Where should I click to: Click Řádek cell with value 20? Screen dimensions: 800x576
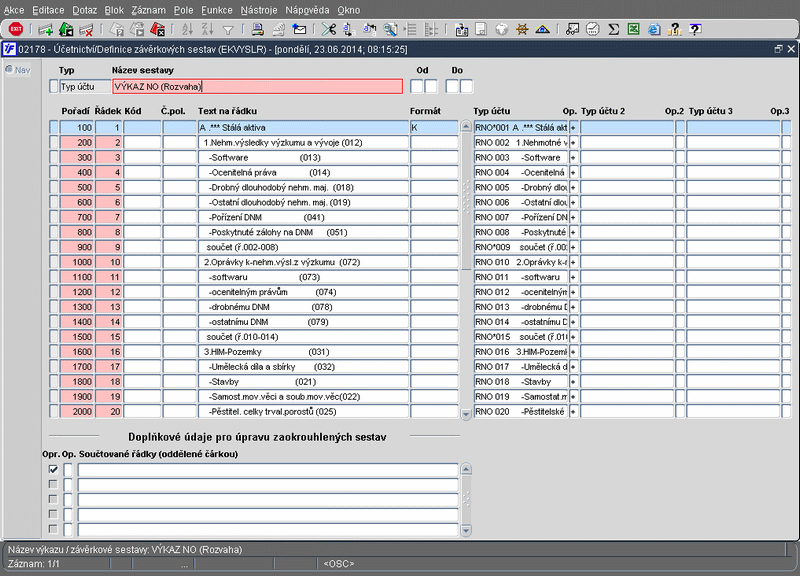[x=108, y=411]
